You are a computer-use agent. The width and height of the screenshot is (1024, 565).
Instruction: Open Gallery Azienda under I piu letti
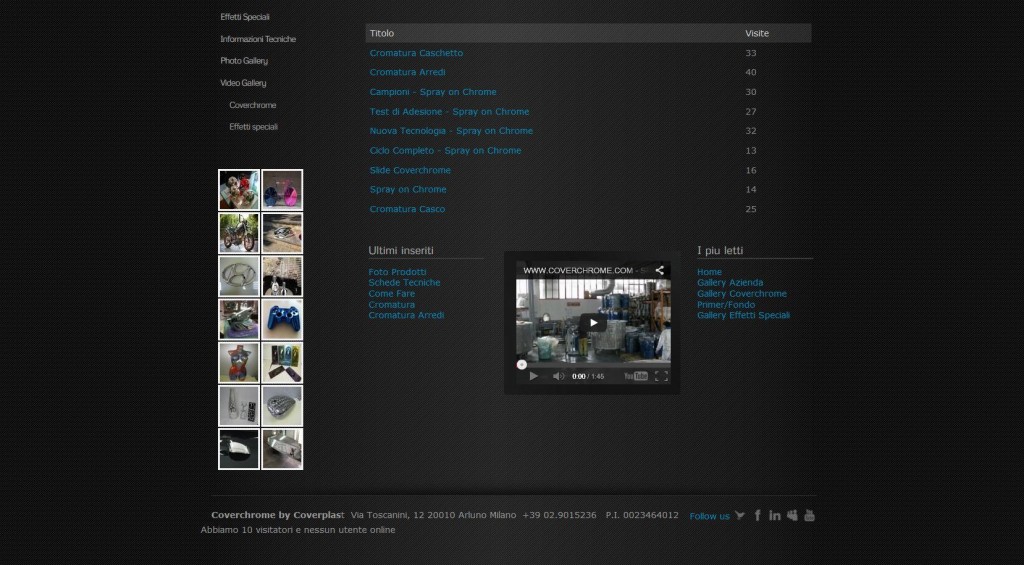tap(730, 283)
